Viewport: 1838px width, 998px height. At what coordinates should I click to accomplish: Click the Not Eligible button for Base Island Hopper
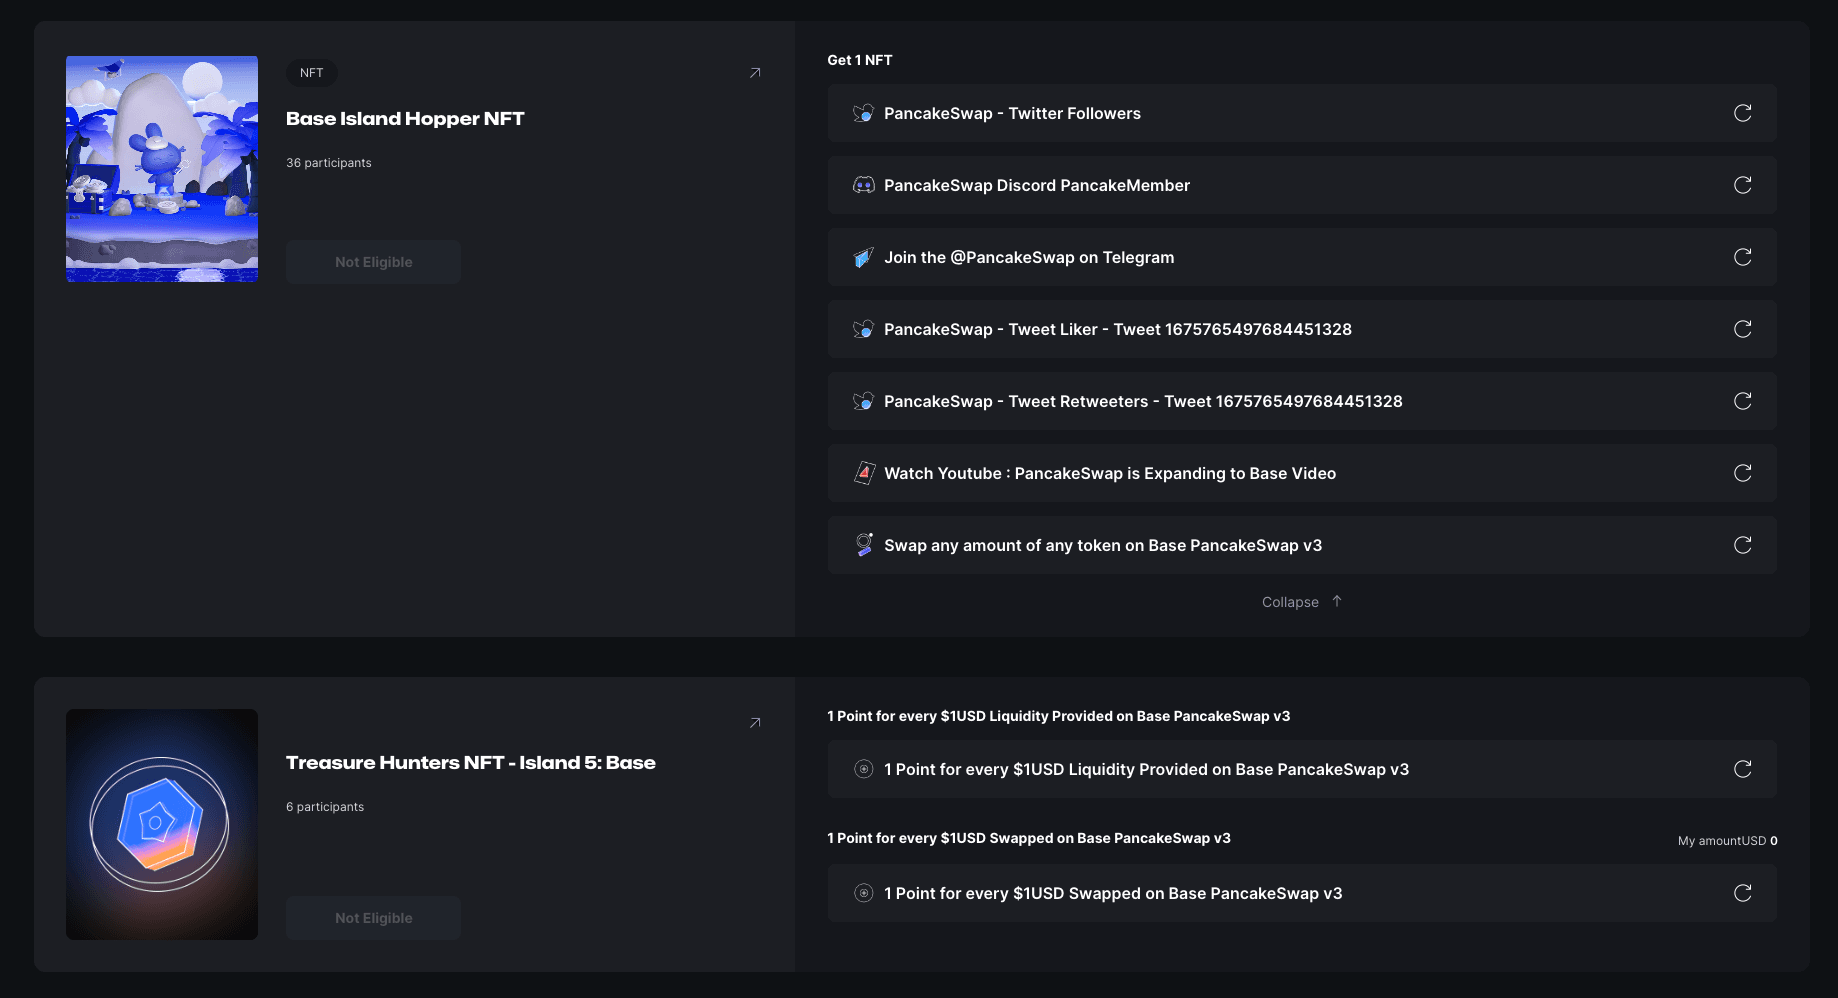pos(373,262)
